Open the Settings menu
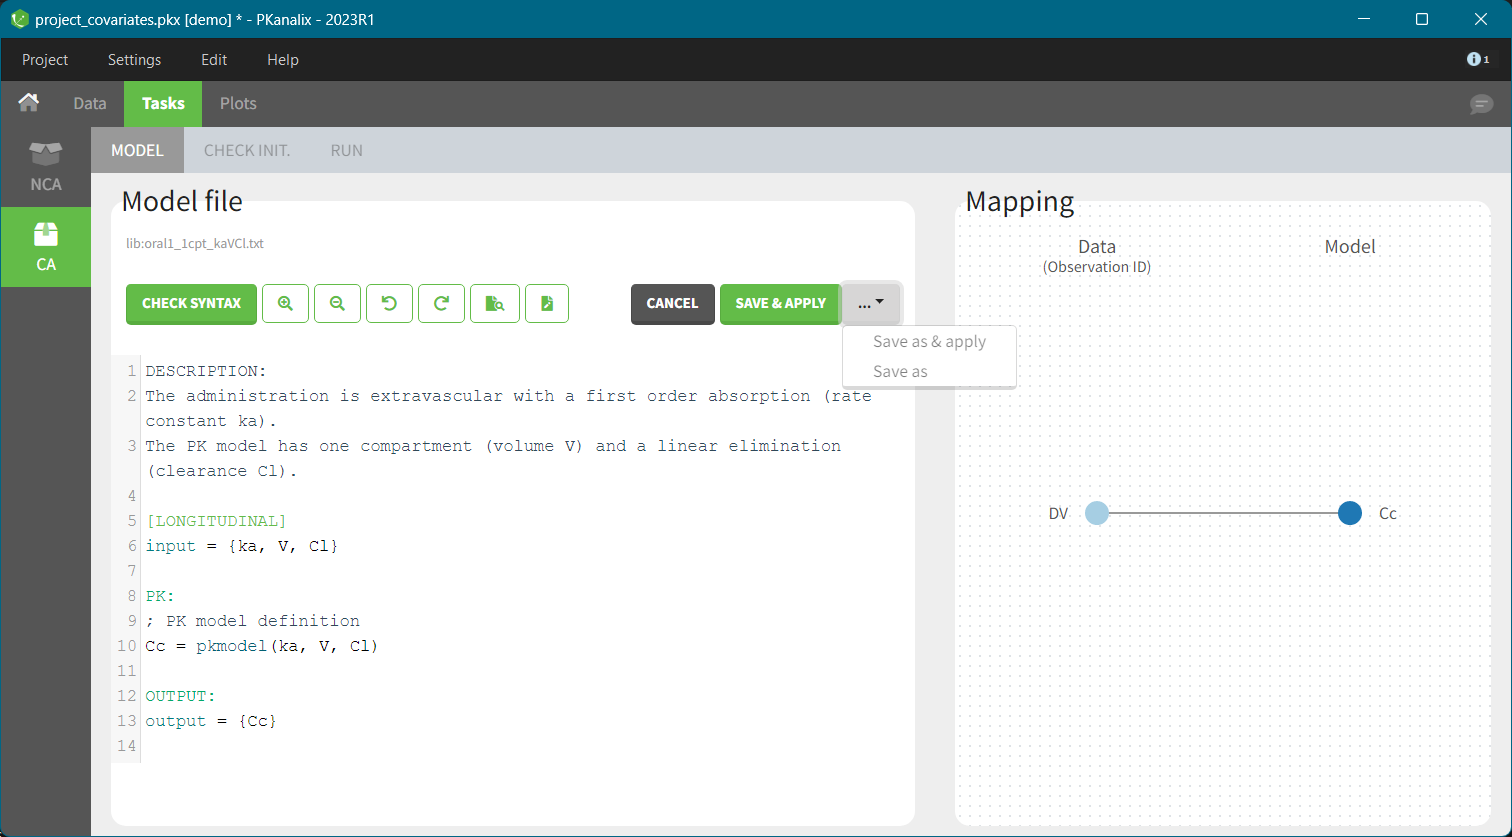Viewport: 1512px width, 837px height. pos(134,60)
